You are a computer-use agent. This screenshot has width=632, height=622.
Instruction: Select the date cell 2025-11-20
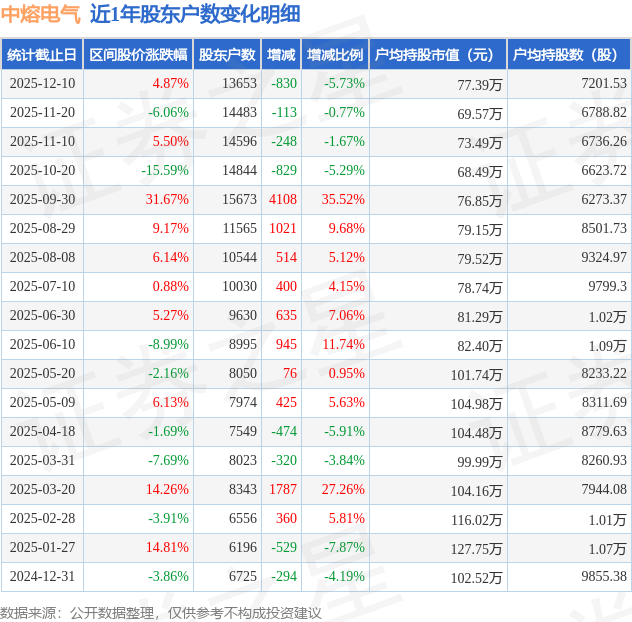coord(42,112)
